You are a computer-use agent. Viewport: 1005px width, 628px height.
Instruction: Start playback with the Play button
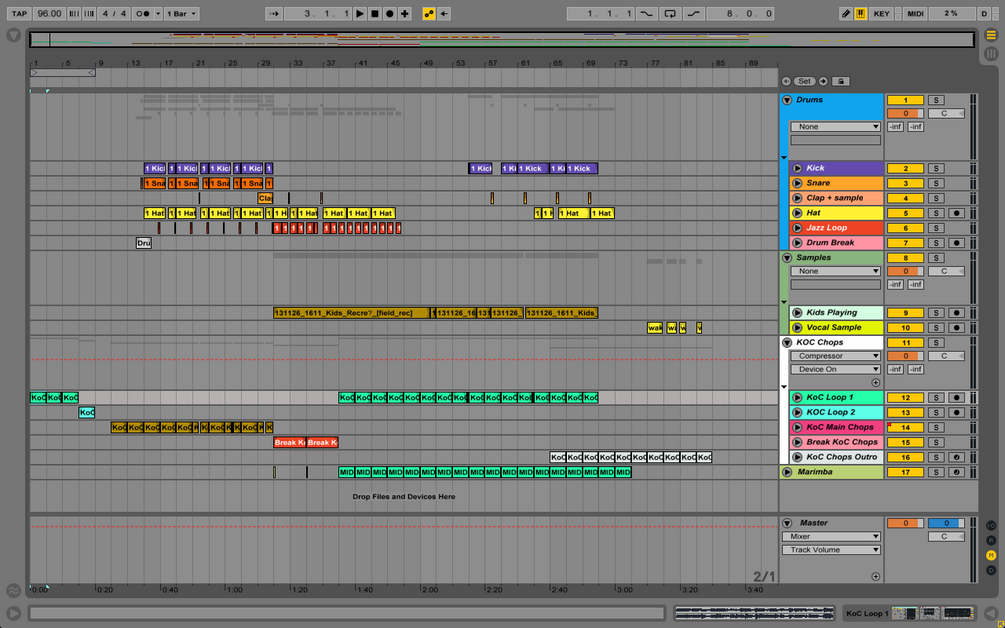tap(360, 13)
